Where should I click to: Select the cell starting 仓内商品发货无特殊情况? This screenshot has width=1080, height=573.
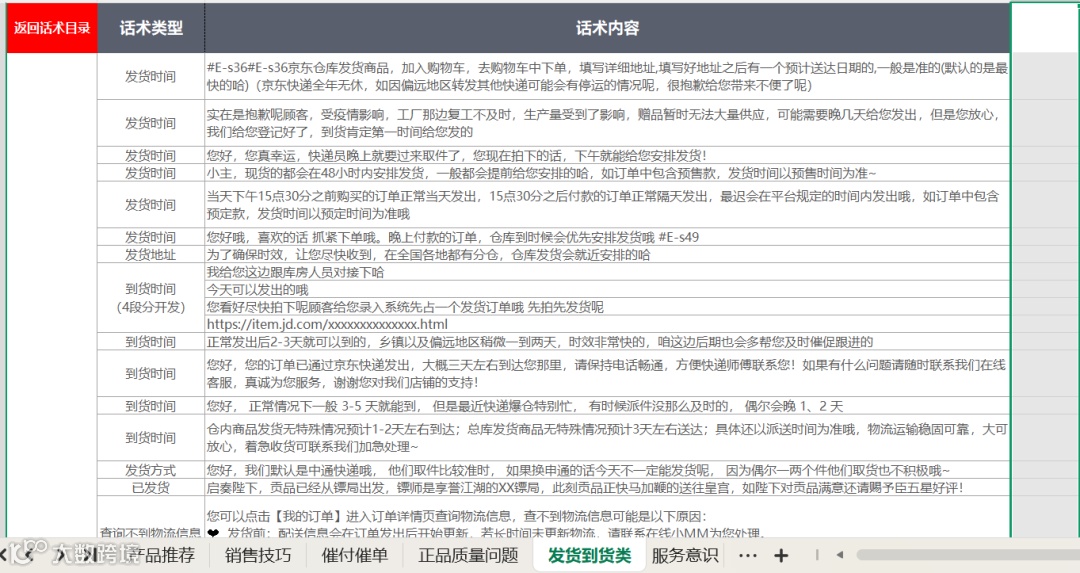[608, 437]
